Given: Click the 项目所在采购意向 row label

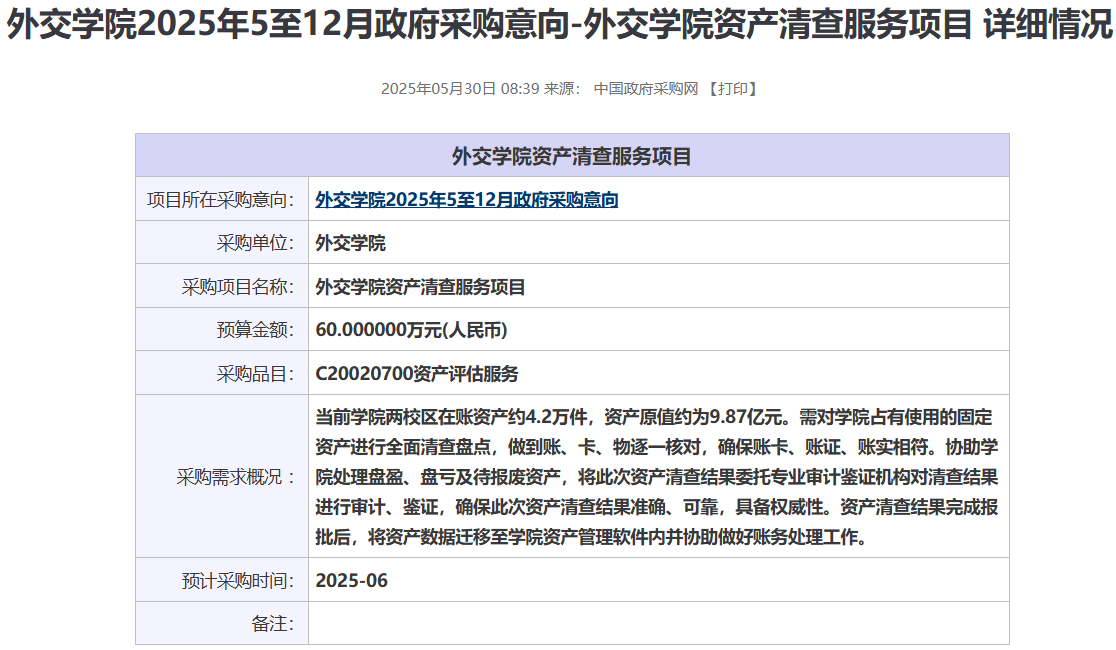Looking at the screenshot, I should click(221, 199).
